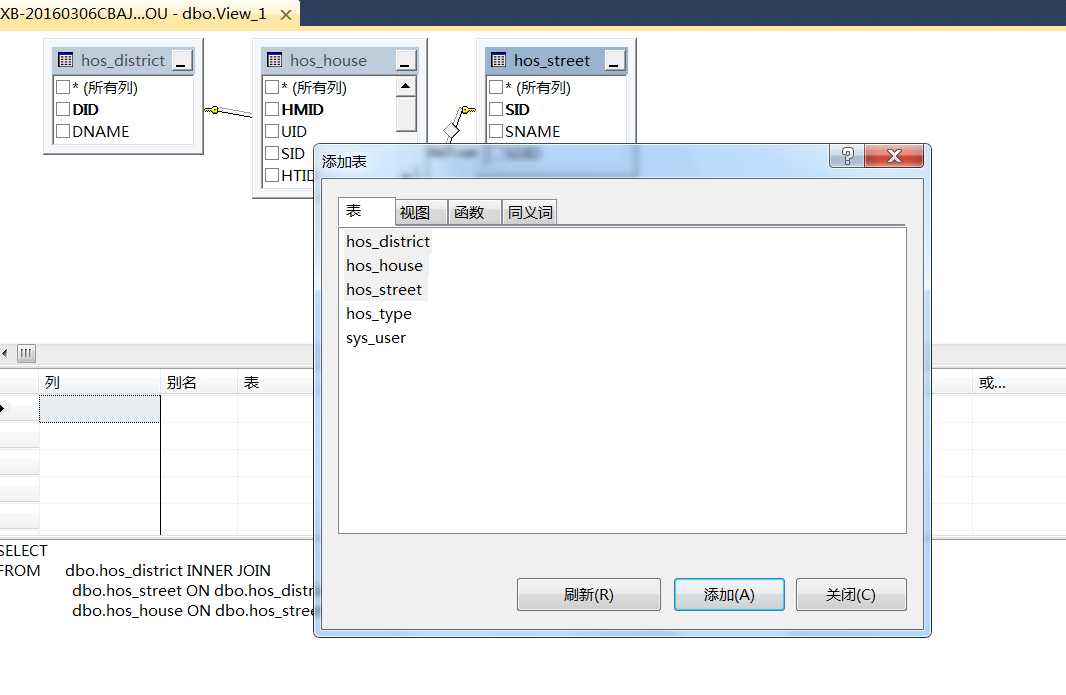The width and height of the screenshot is (1066, 695).
Task: Close the 添加表 dialog with X
Action: pyautogui.click(x=894, y=156)
